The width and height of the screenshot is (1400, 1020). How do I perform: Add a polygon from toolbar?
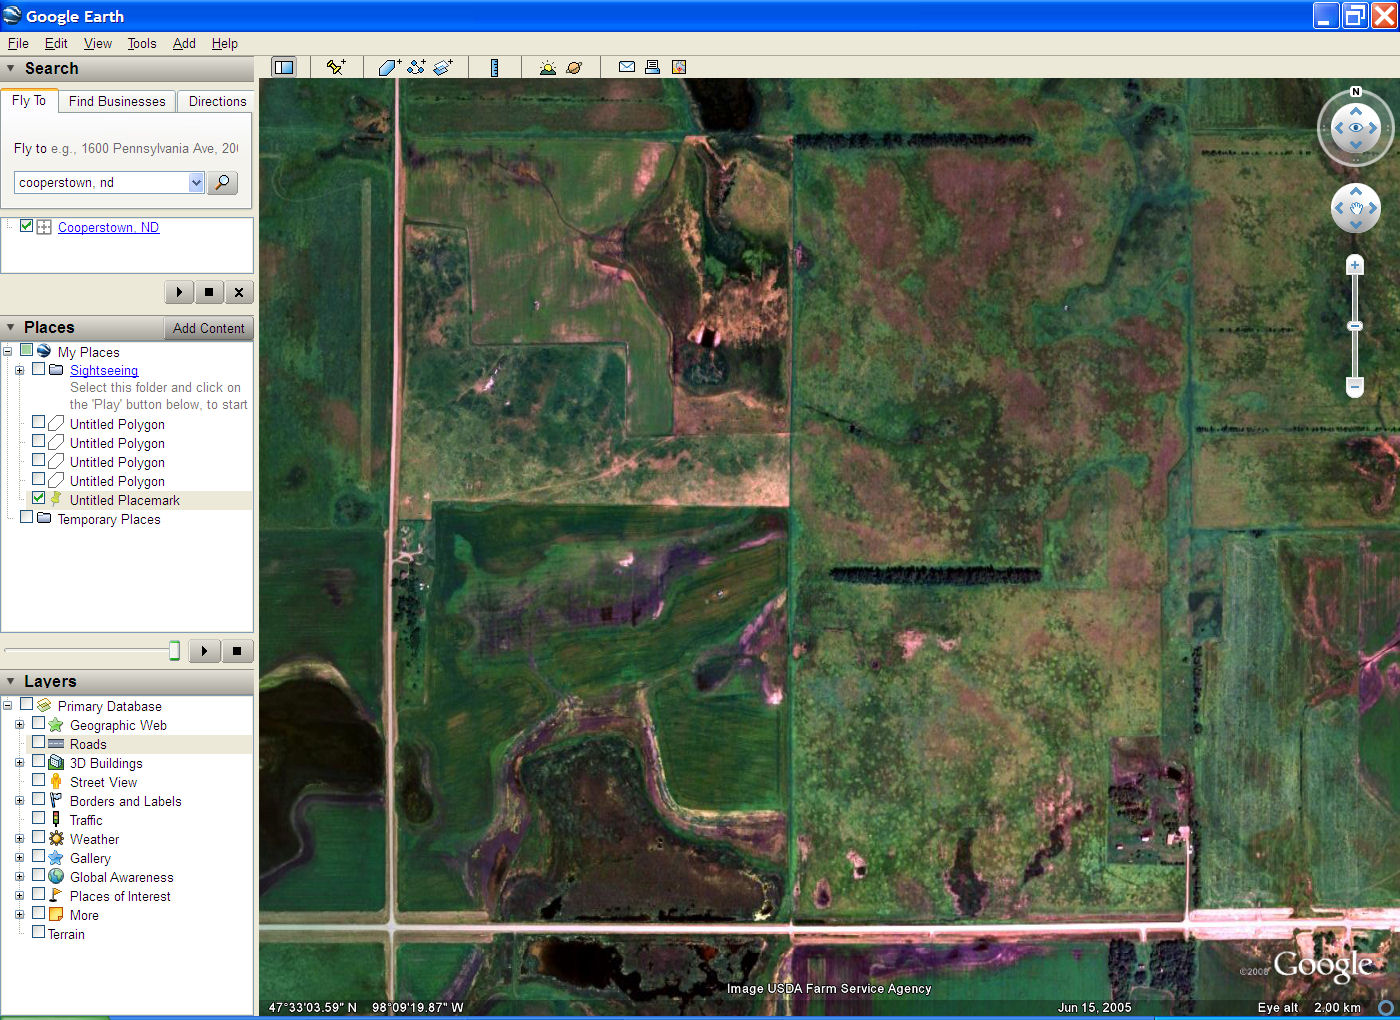point(390,67)
